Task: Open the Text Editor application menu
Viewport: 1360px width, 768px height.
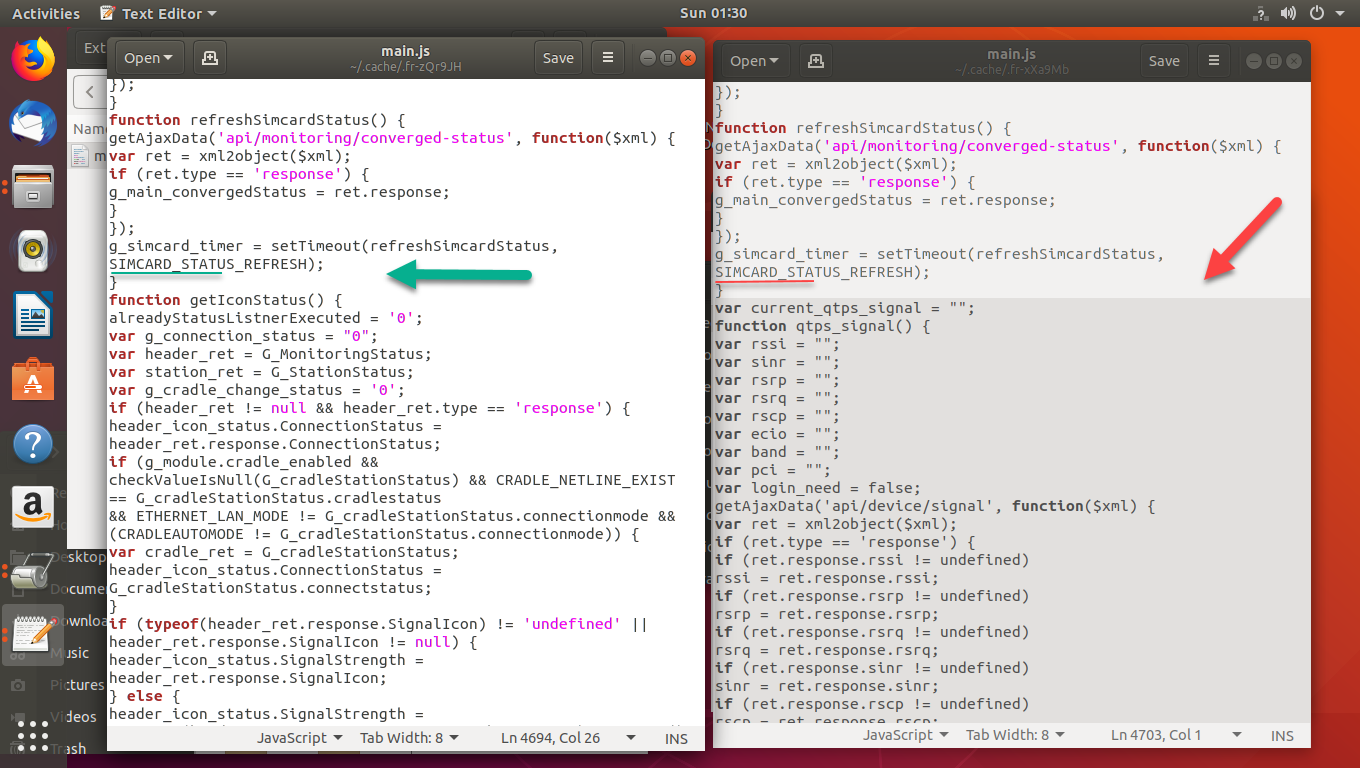Action: coord(160,14)
